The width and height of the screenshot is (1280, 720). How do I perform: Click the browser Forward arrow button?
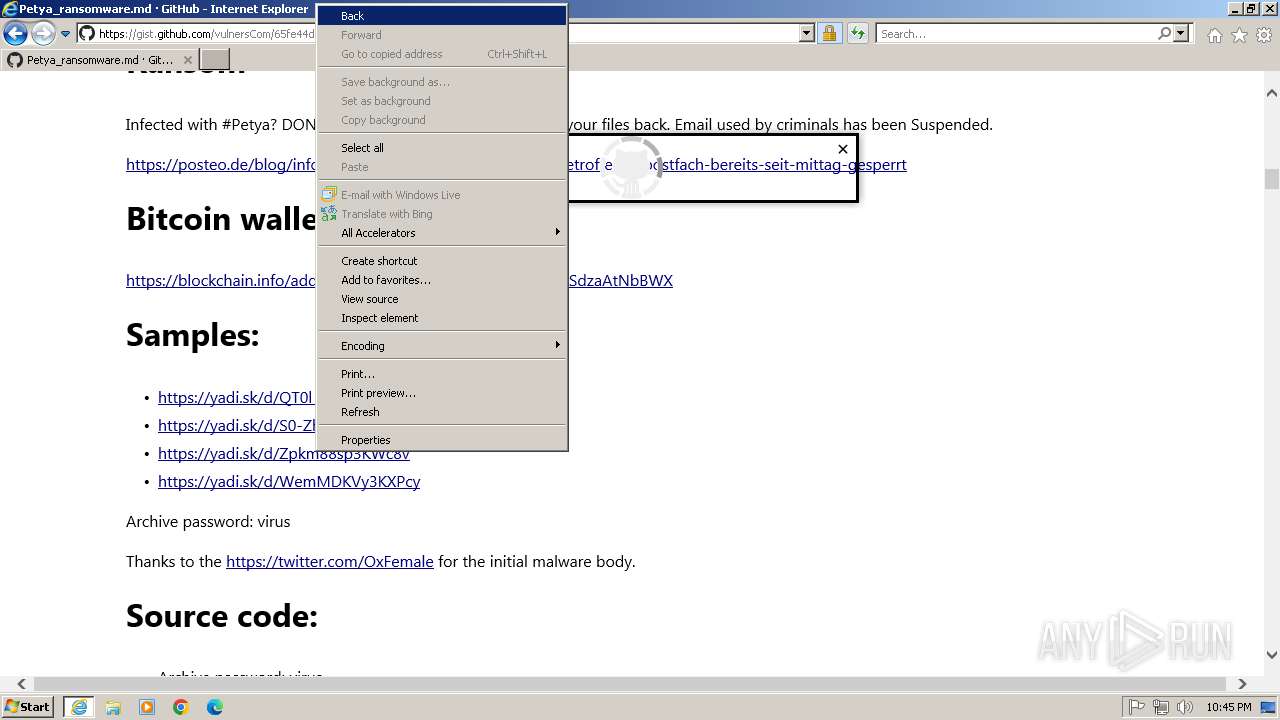tap(43, 34)
